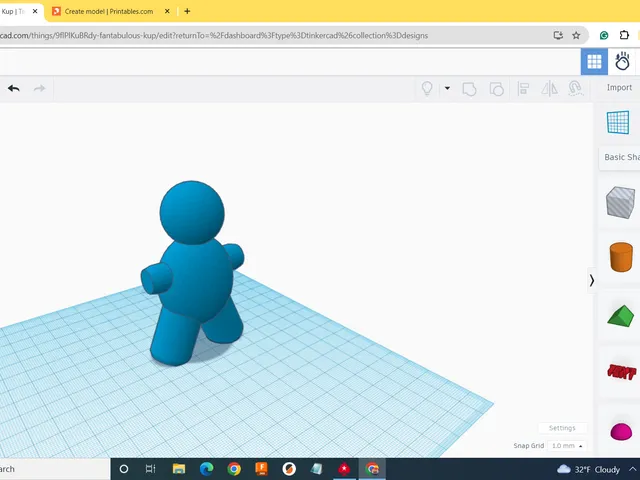640x480 pixels.
Task: Click the Ungroup shapes icon
Action: click(x=496, y=89)
